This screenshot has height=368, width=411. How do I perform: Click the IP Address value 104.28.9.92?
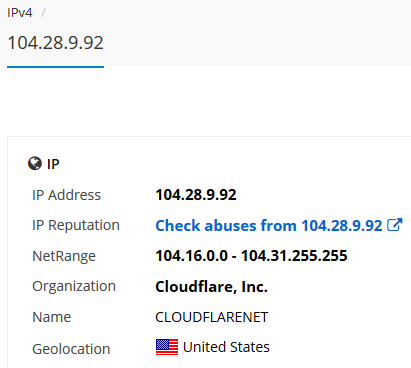point(196,195)
